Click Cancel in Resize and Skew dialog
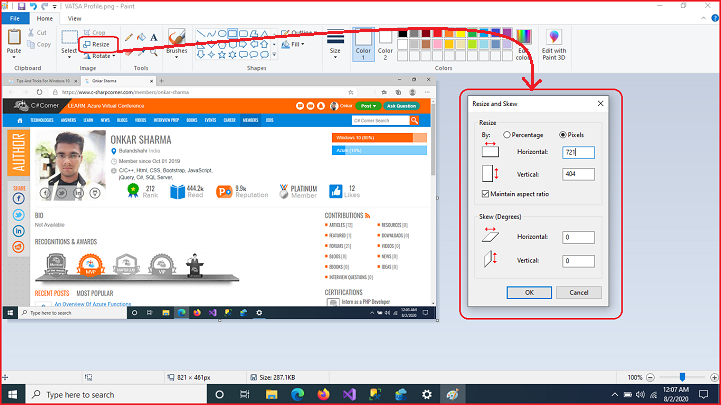The image size is (721, 405). tap(579, 292)
